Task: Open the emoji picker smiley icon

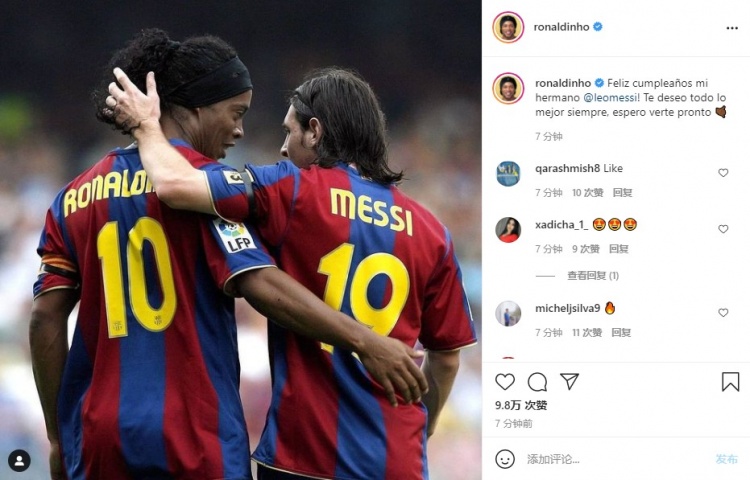Action: tap(505, 459)
